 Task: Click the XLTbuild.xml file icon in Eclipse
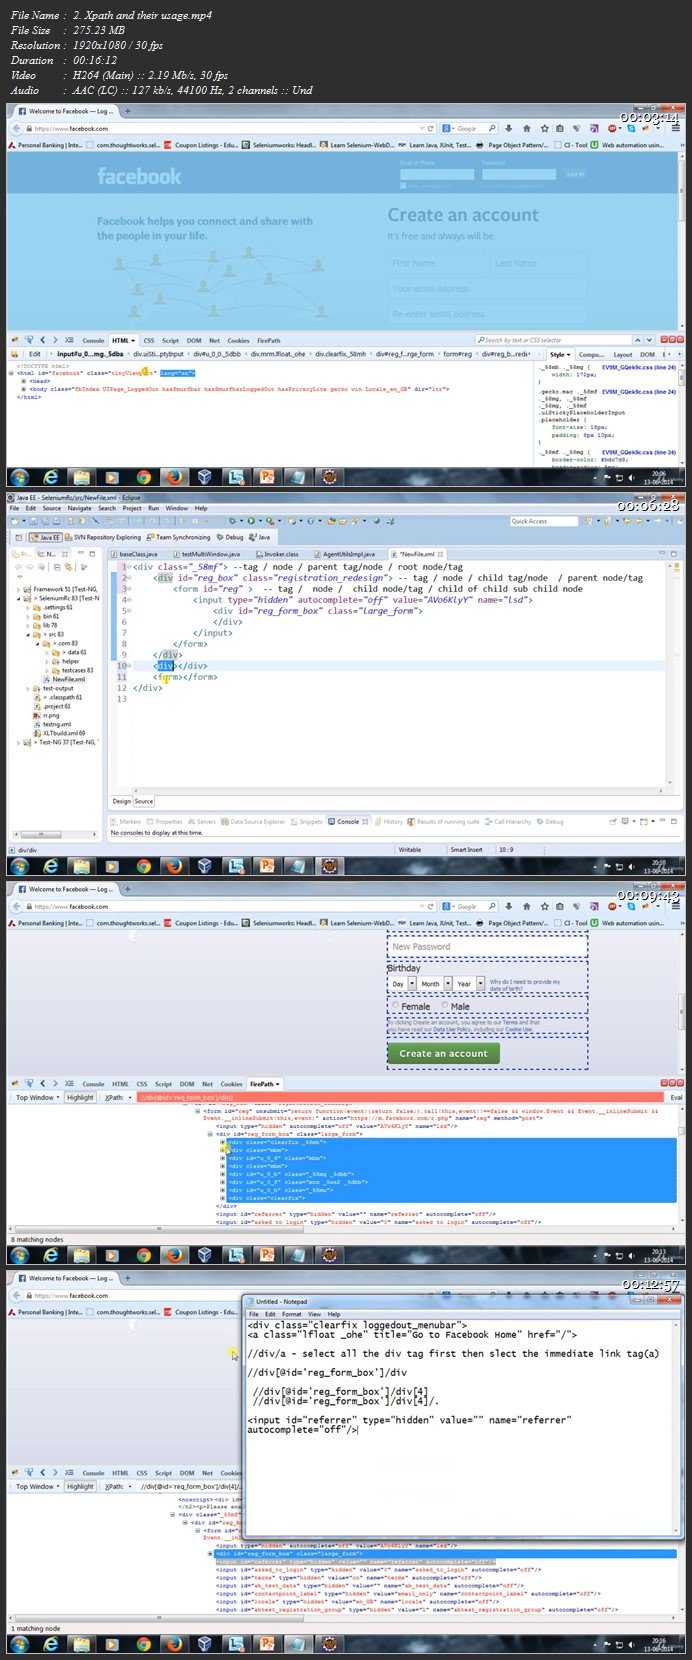pos(37,733)
